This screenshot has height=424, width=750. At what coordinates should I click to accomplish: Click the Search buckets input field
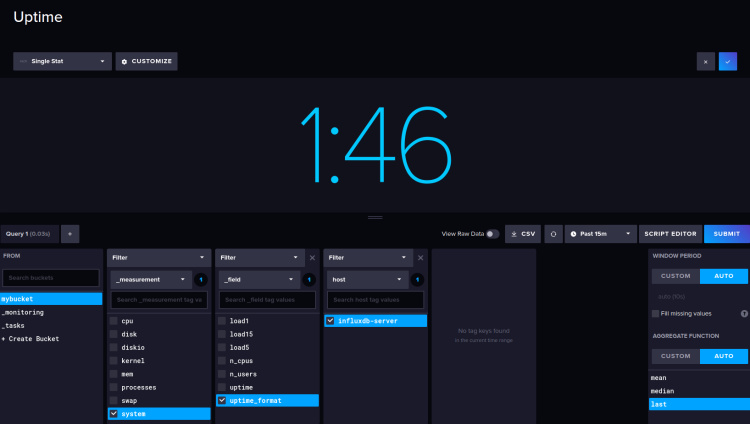pos(51,278)
